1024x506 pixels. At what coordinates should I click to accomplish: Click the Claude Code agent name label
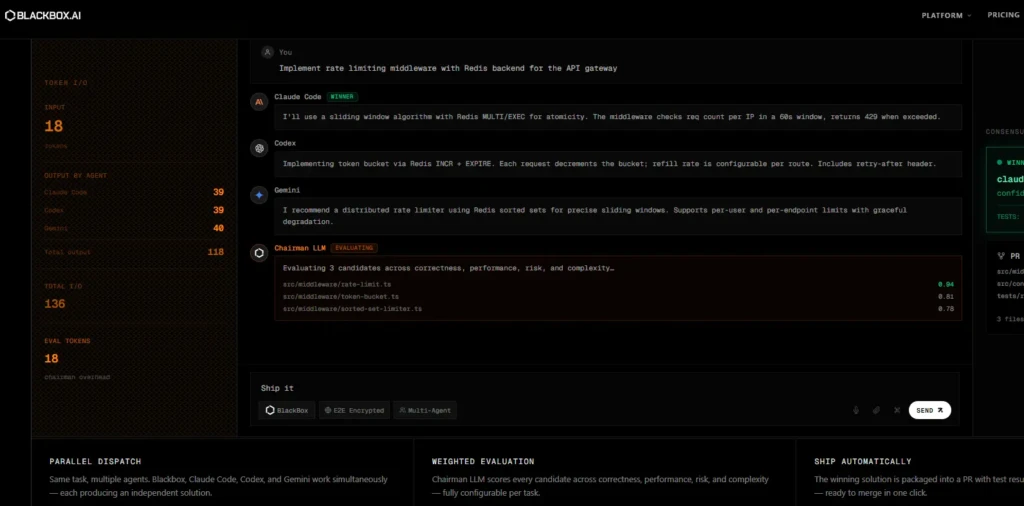coord(298,97)
